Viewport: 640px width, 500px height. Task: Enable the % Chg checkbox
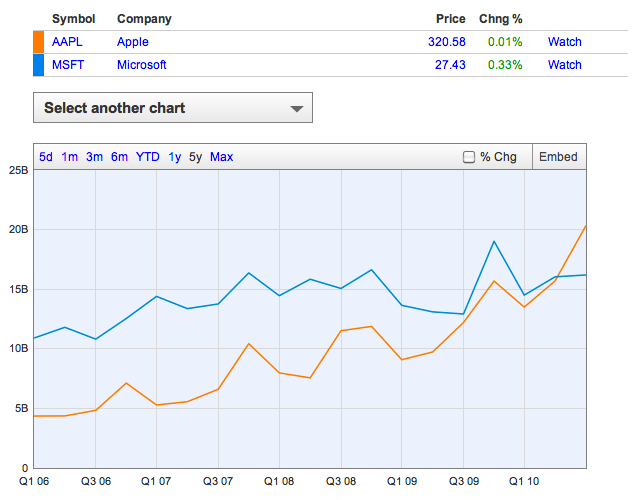[x=469, y=157]
